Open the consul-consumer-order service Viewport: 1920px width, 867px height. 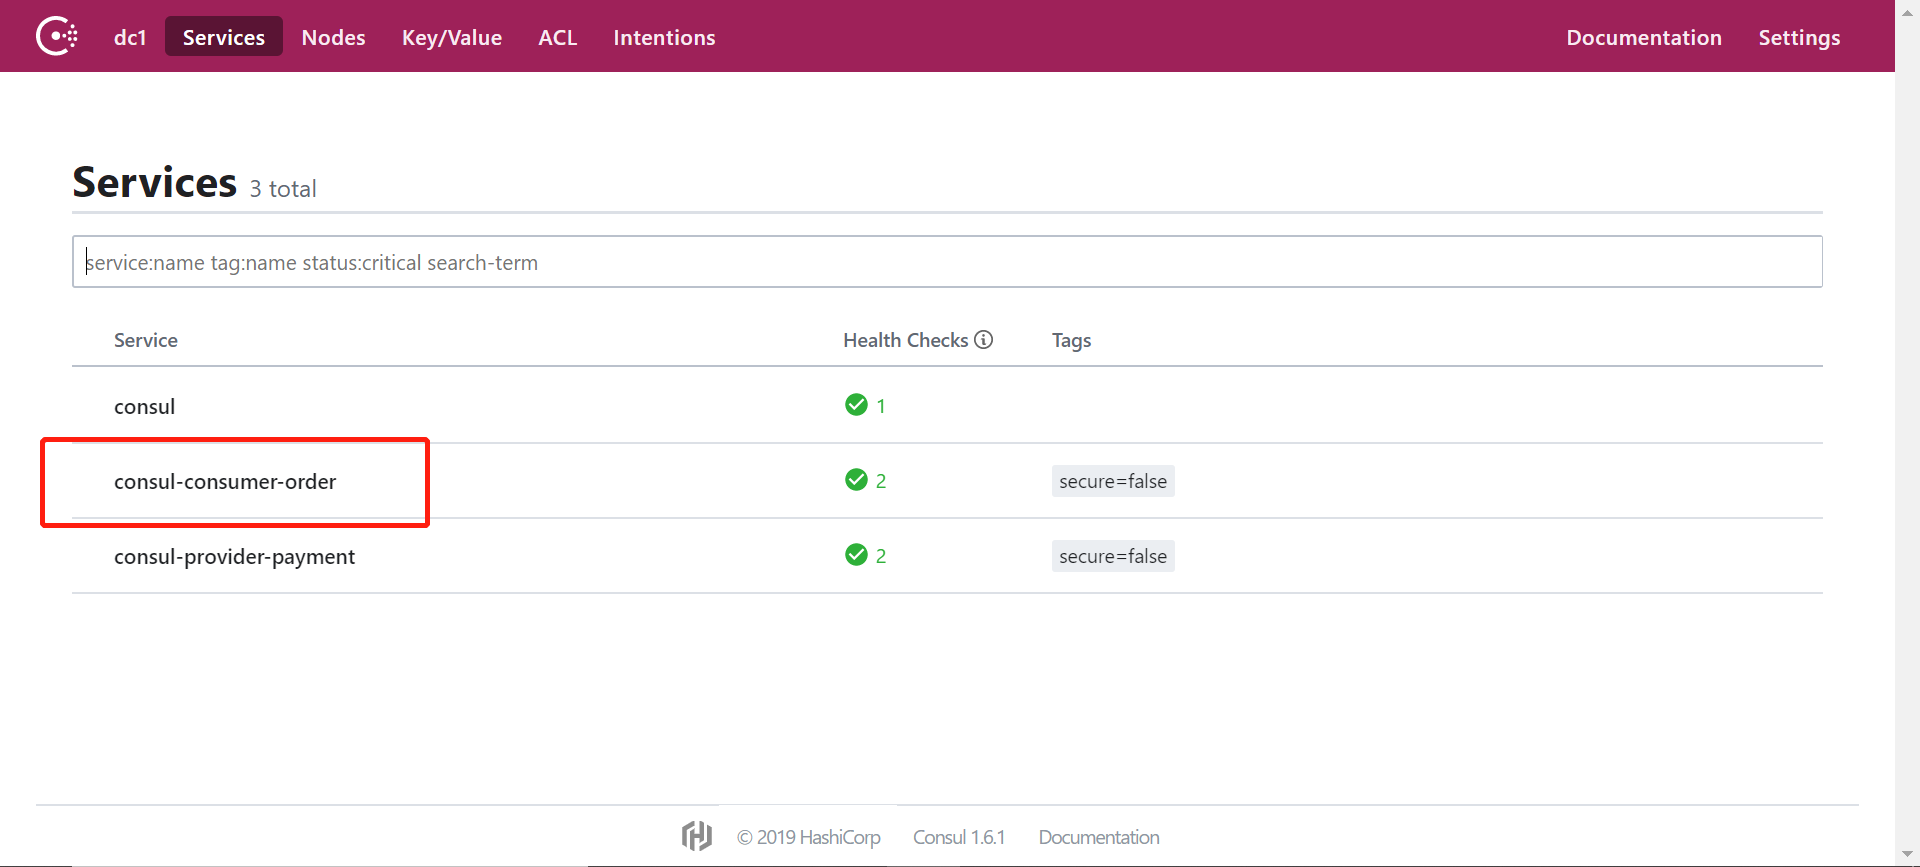(225, 482)
